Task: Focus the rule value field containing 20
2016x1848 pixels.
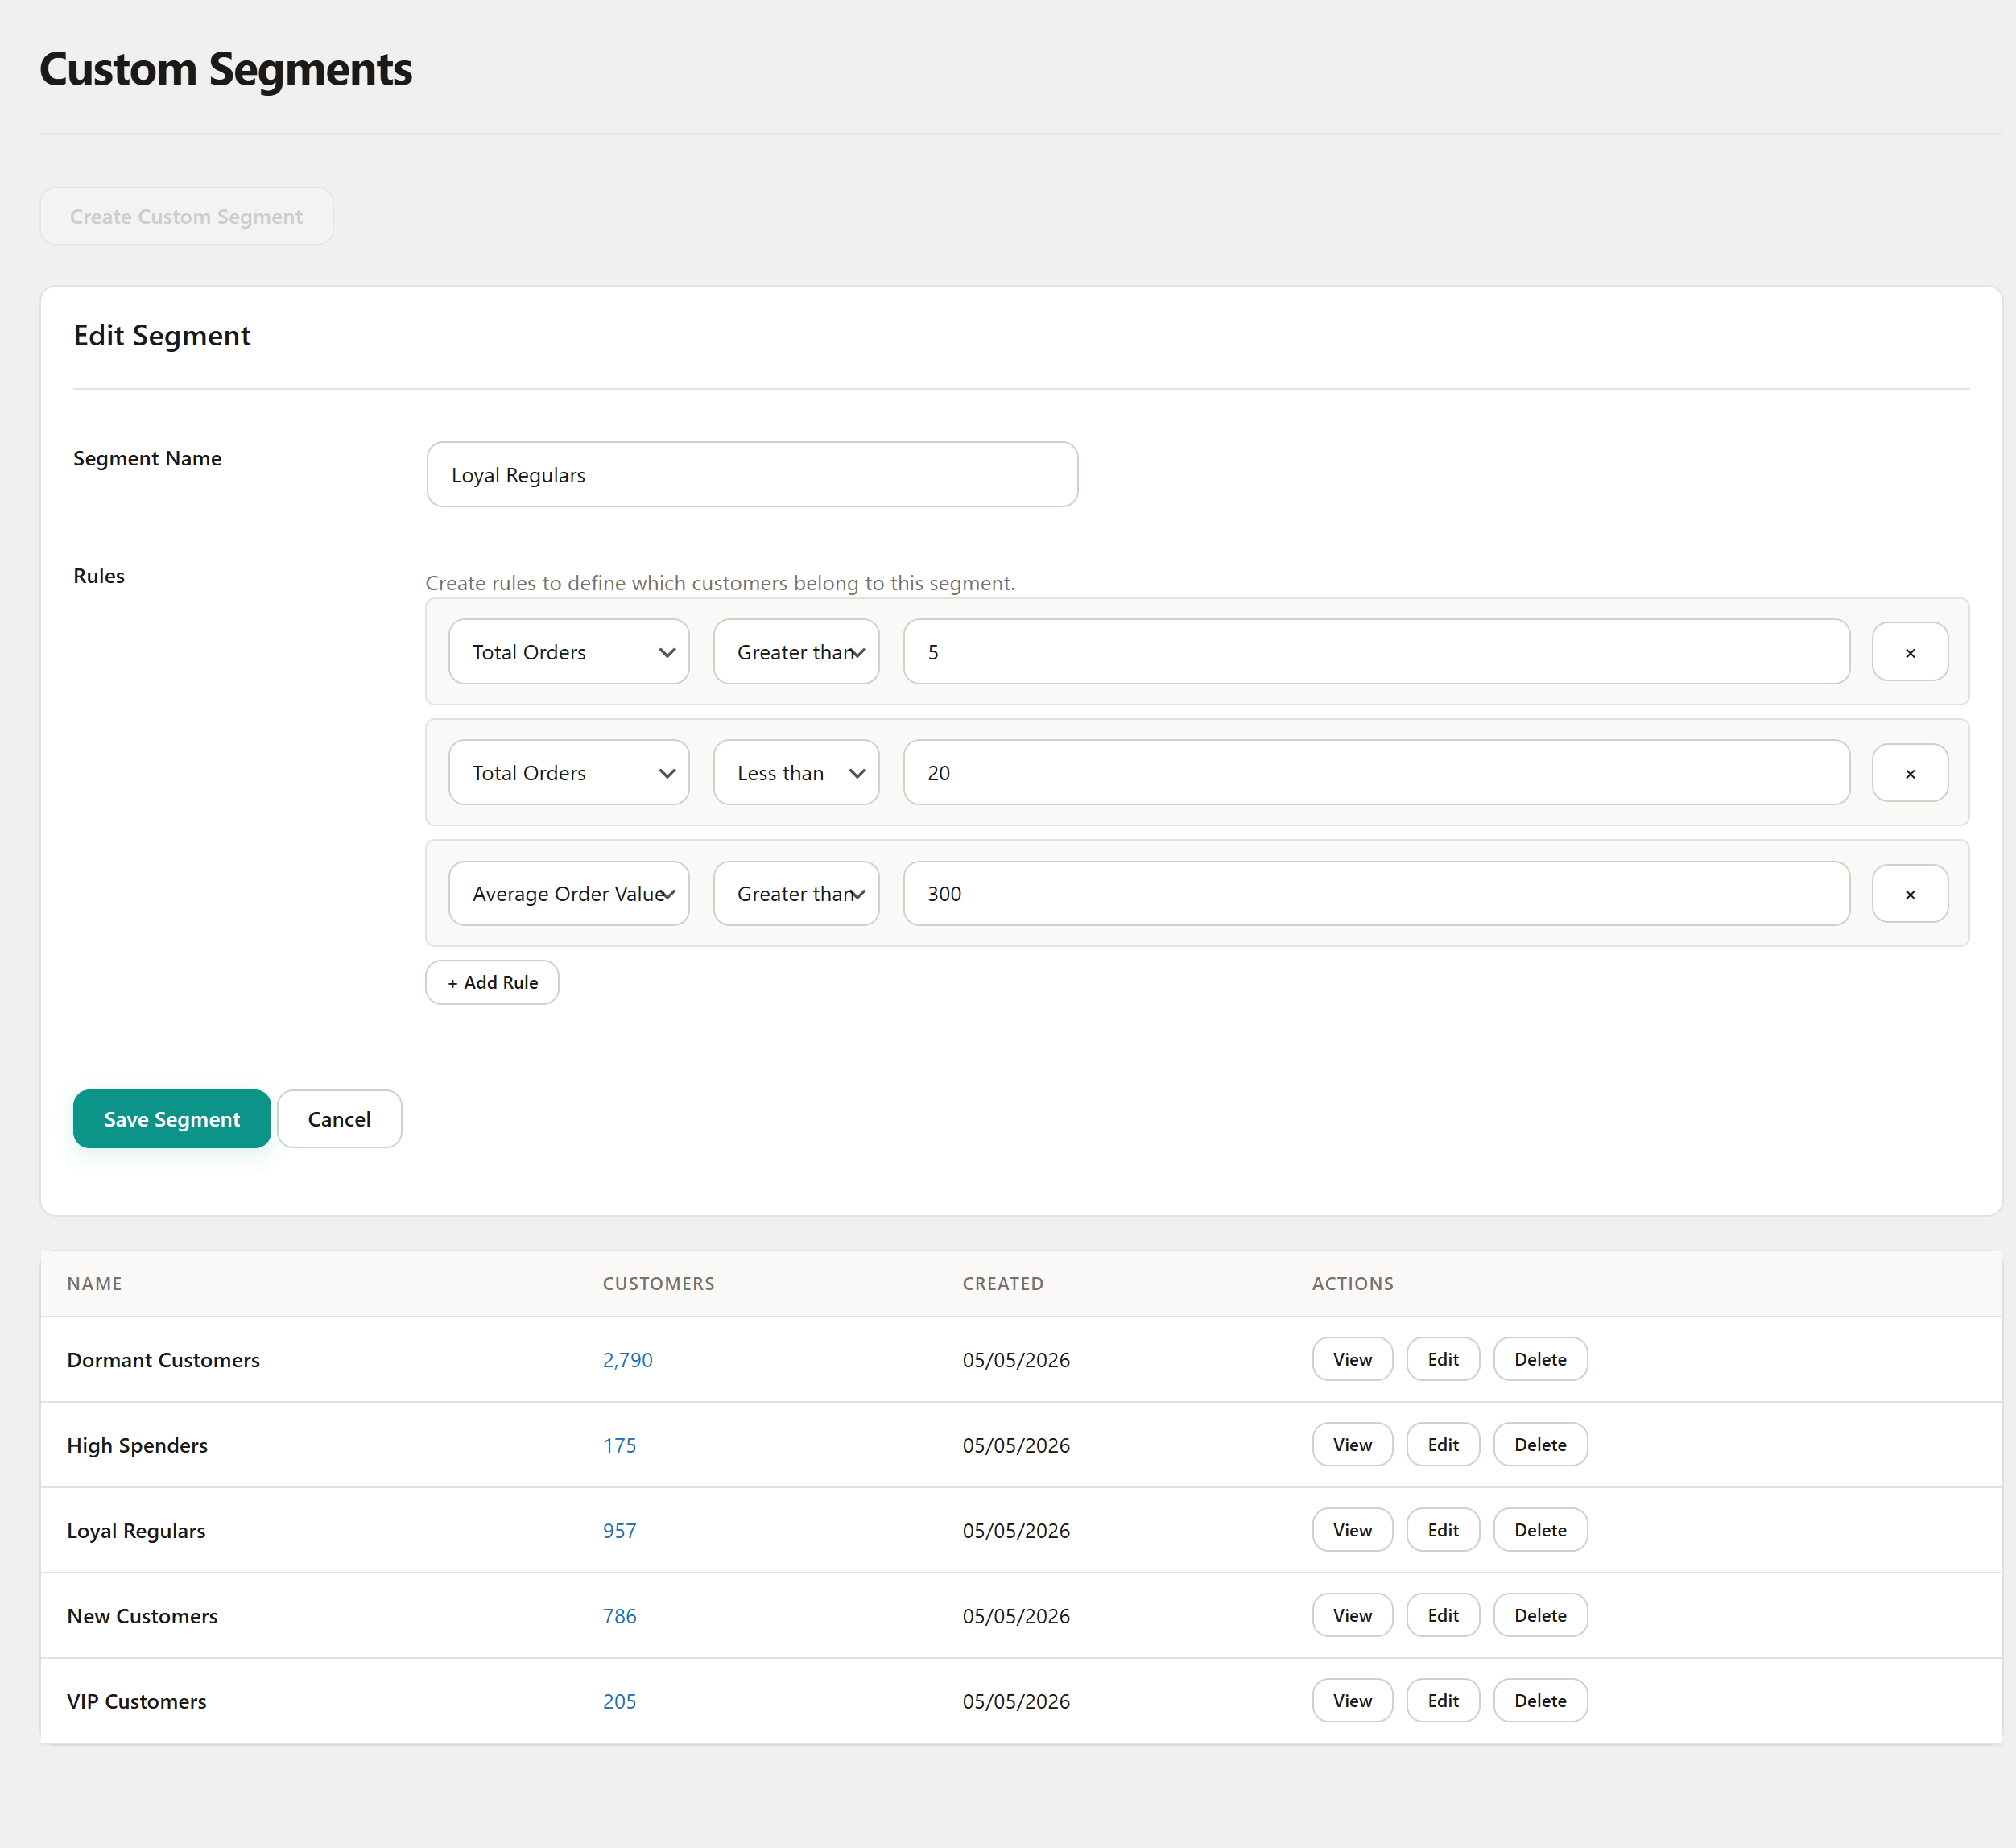Action: tap(1376, 773)
